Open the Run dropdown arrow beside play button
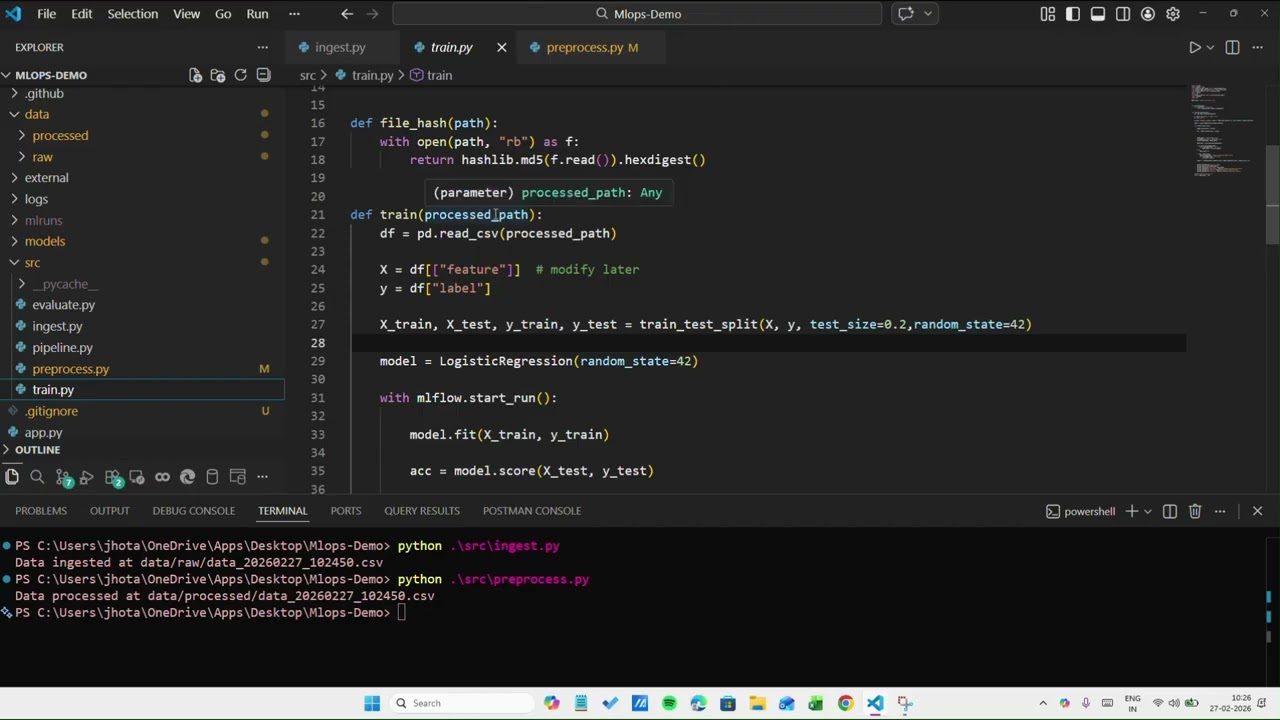This screenshot has height=720, width=1280. click(x=1209, y=47)
